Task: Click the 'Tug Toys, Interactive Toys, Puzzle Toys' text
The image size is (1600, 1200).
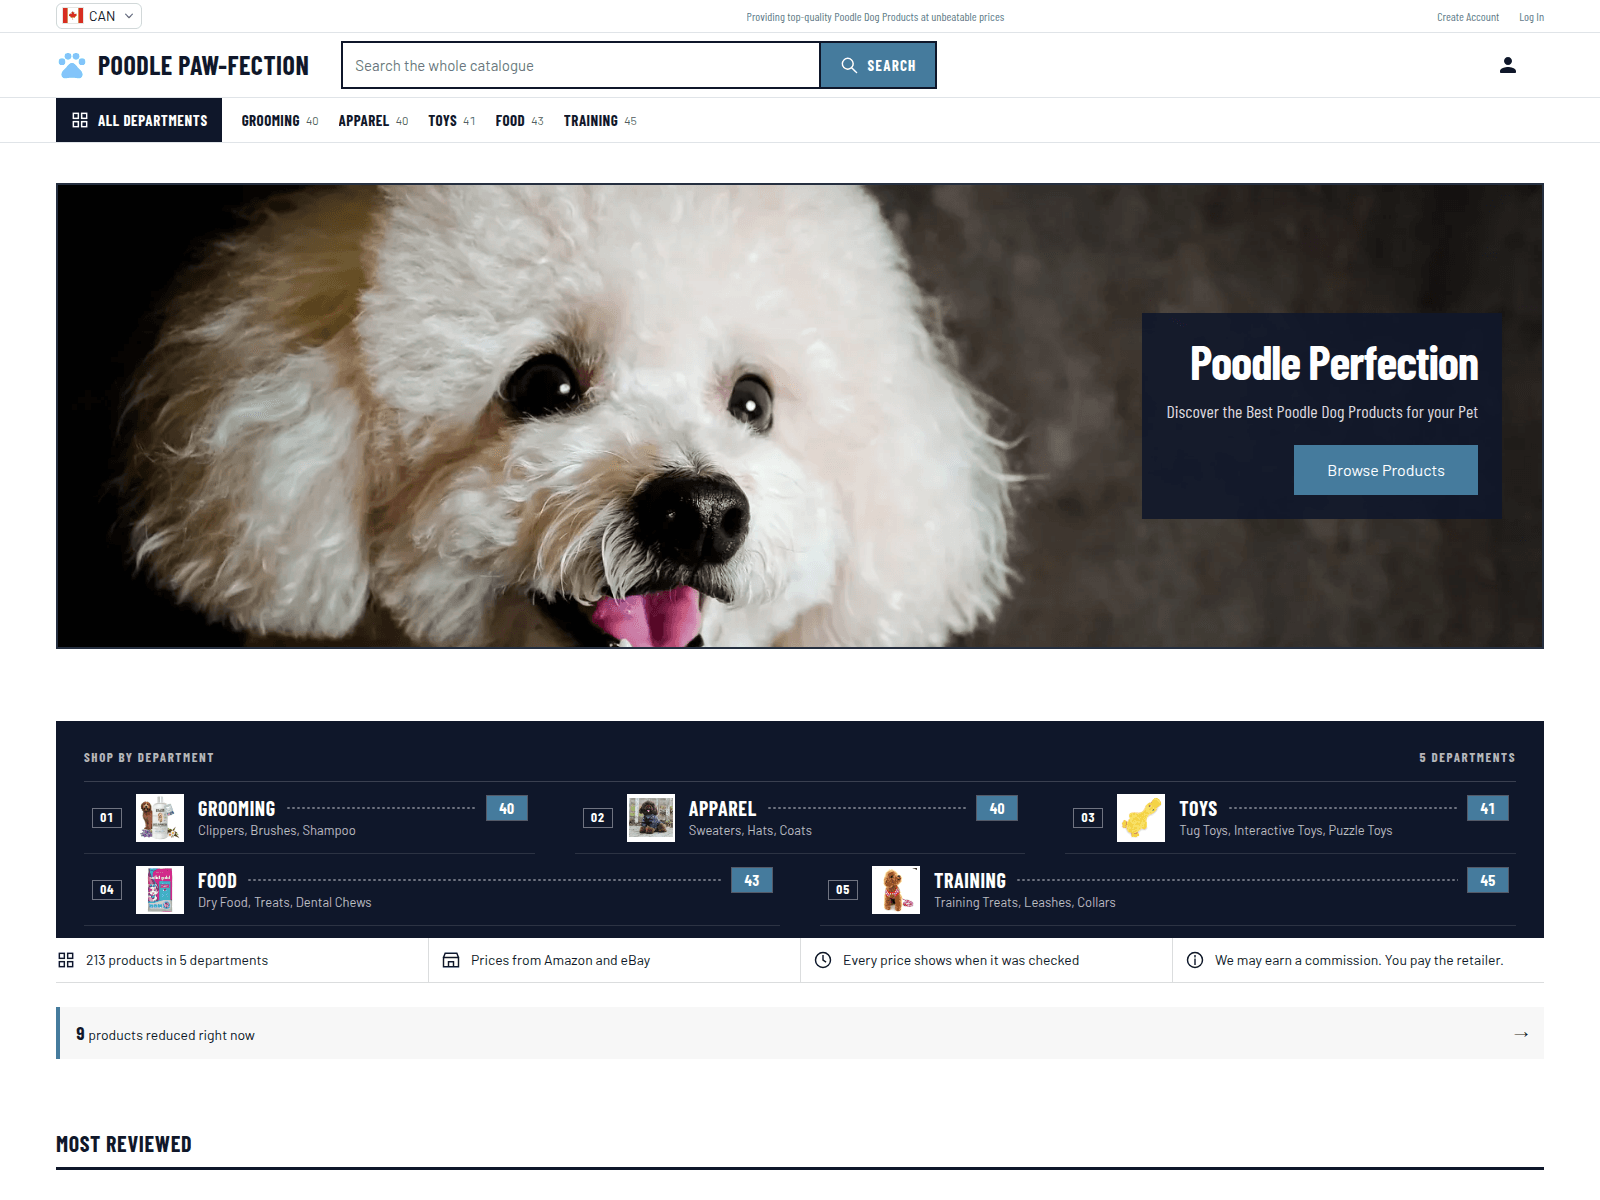Action: (1285, 830)
